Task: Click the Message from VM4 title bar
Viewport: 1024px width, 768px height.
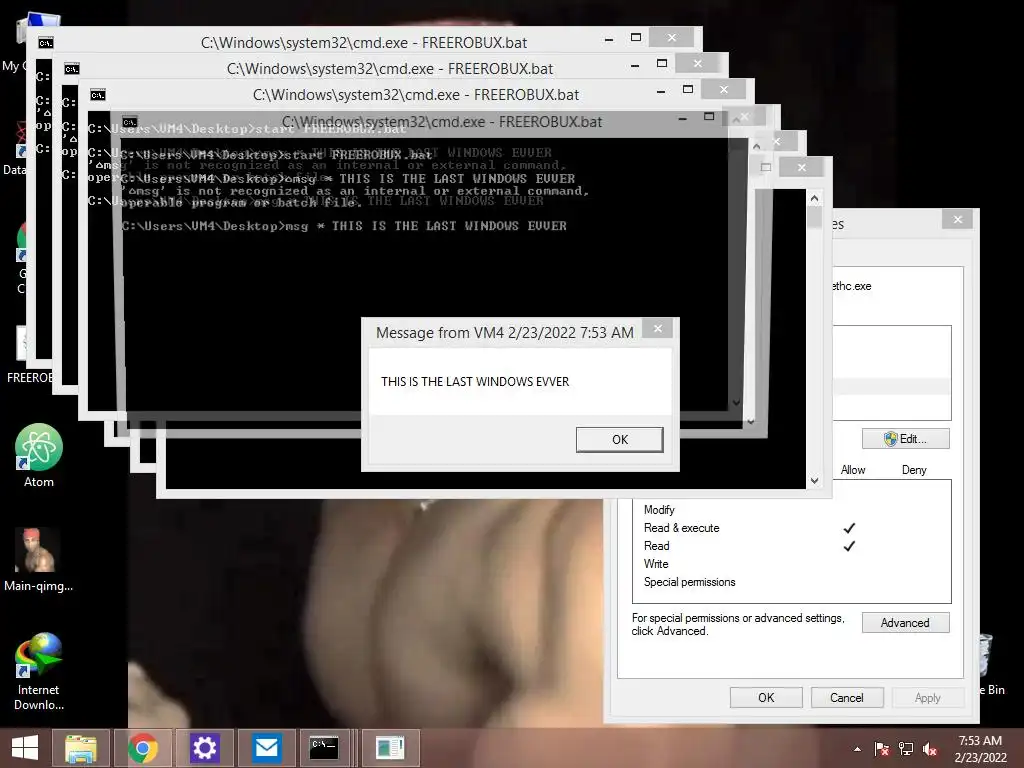Action: tap(504, 332)
